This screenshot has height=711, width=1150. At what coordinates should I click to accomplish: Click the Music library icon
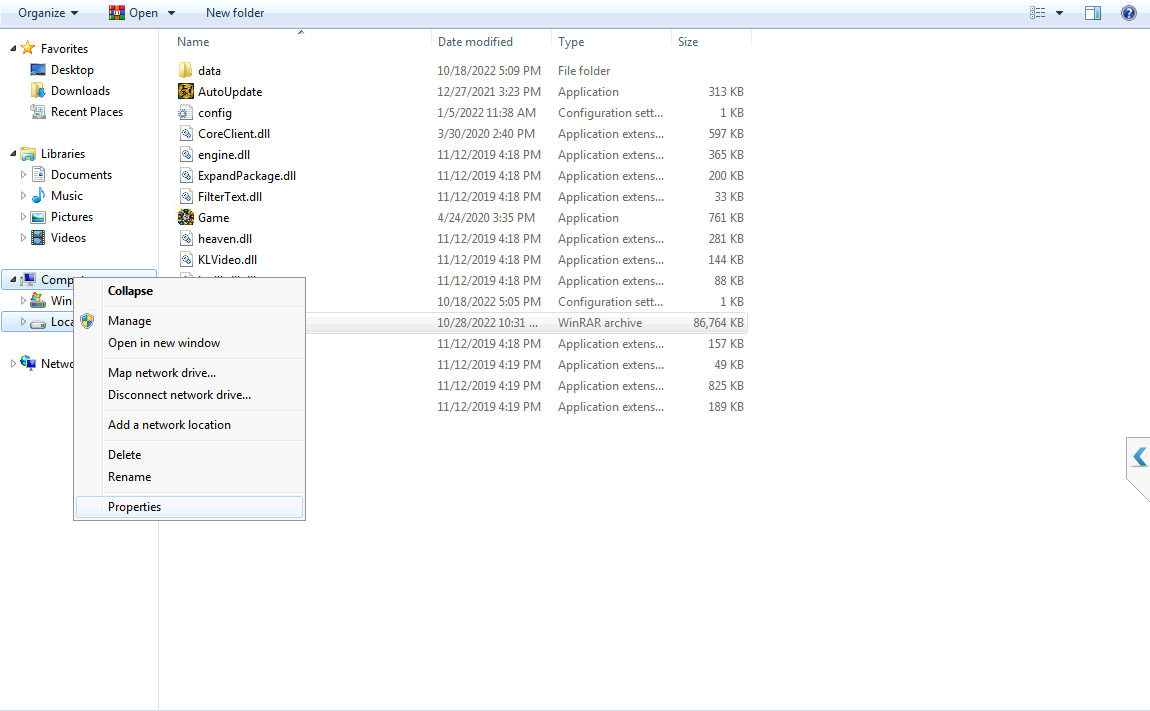(39, 196)
